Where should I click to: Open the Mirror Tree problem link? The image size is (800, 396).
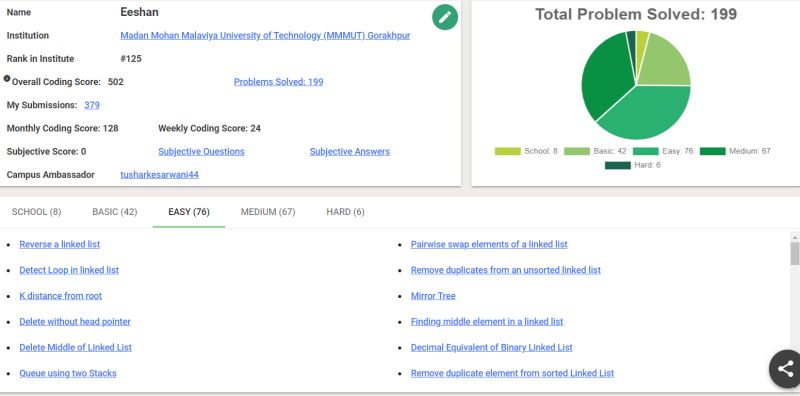pyautogui.click(x=433, y=296)
